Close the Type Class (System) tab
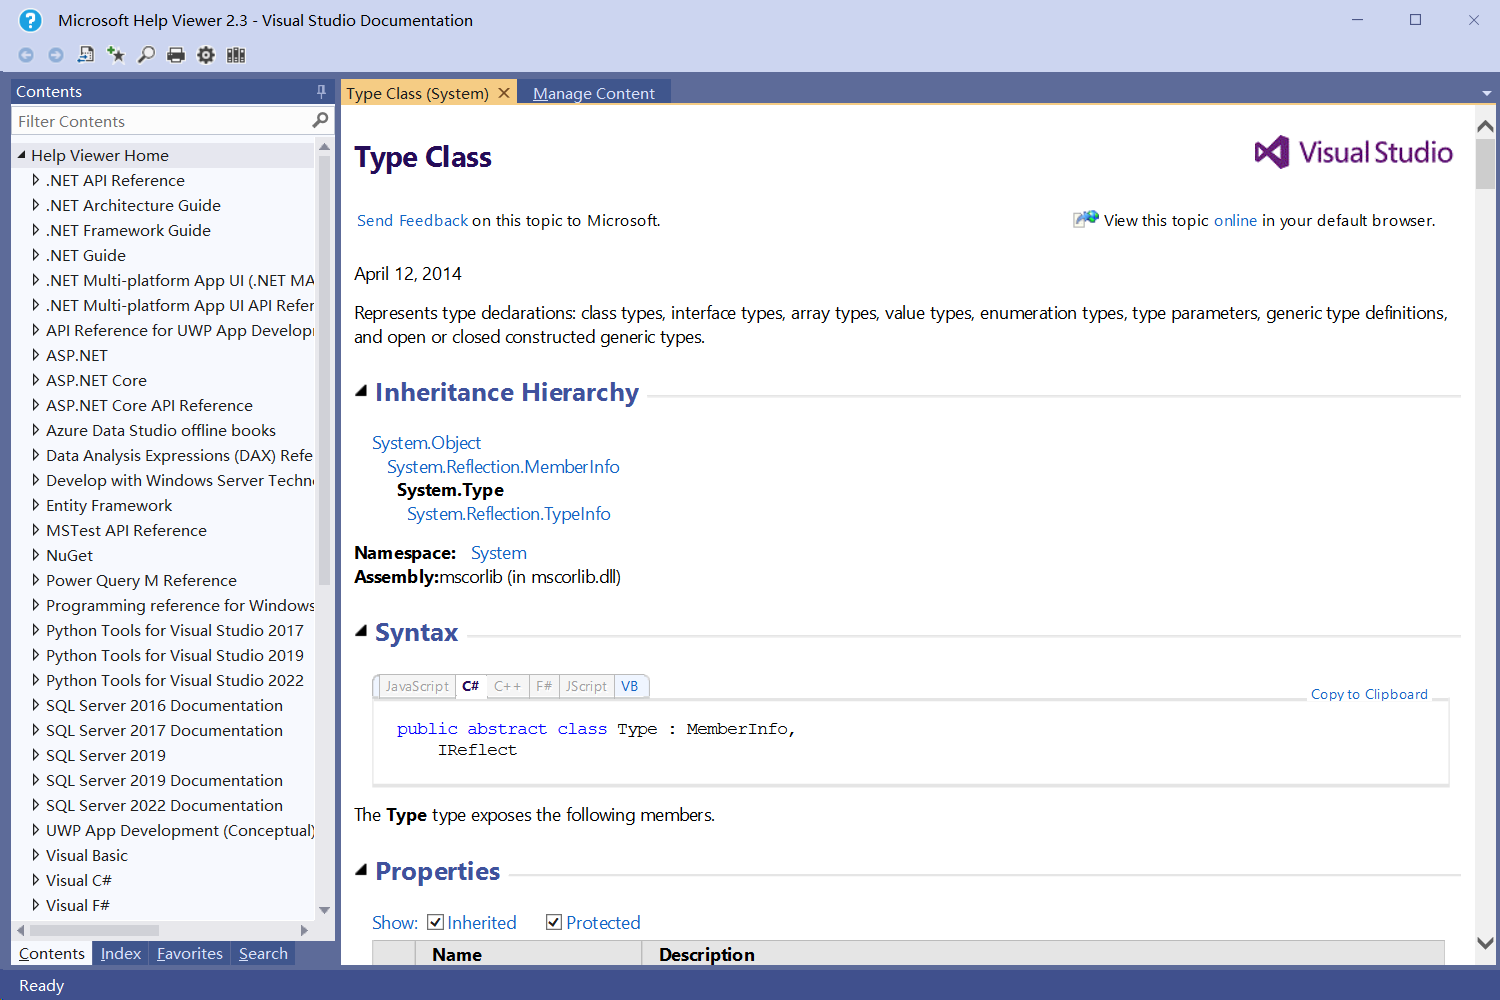This screenshot has height=1000, width=1500. tap(504, 93)
